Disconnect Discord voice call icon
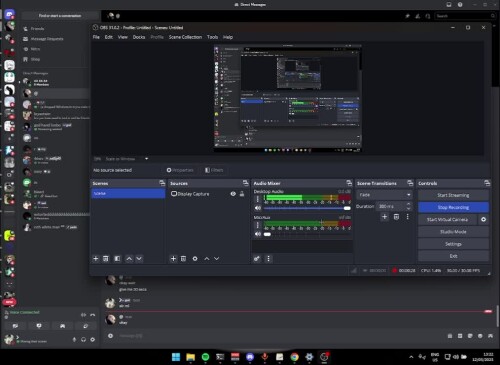 pos(93,315)
